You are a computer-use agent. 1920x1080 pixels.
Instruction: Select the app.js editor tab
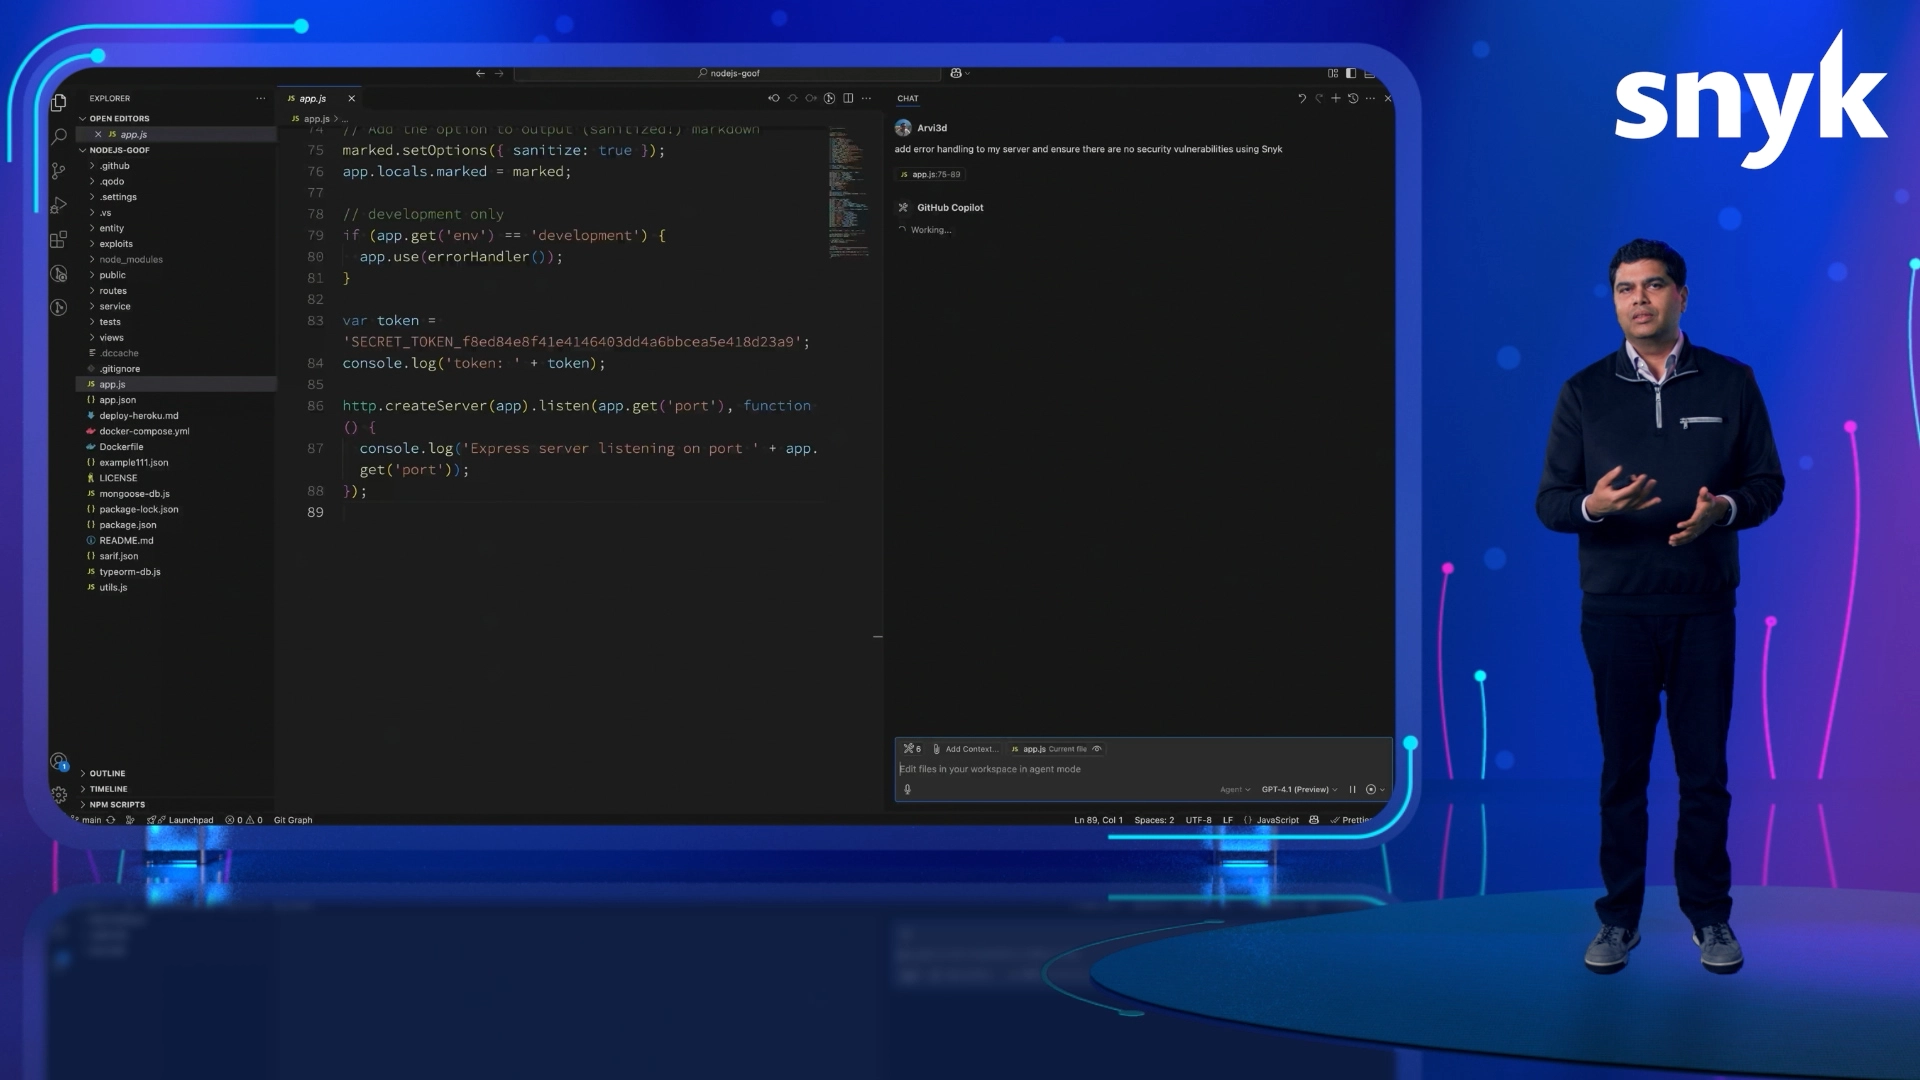point(313,99)
